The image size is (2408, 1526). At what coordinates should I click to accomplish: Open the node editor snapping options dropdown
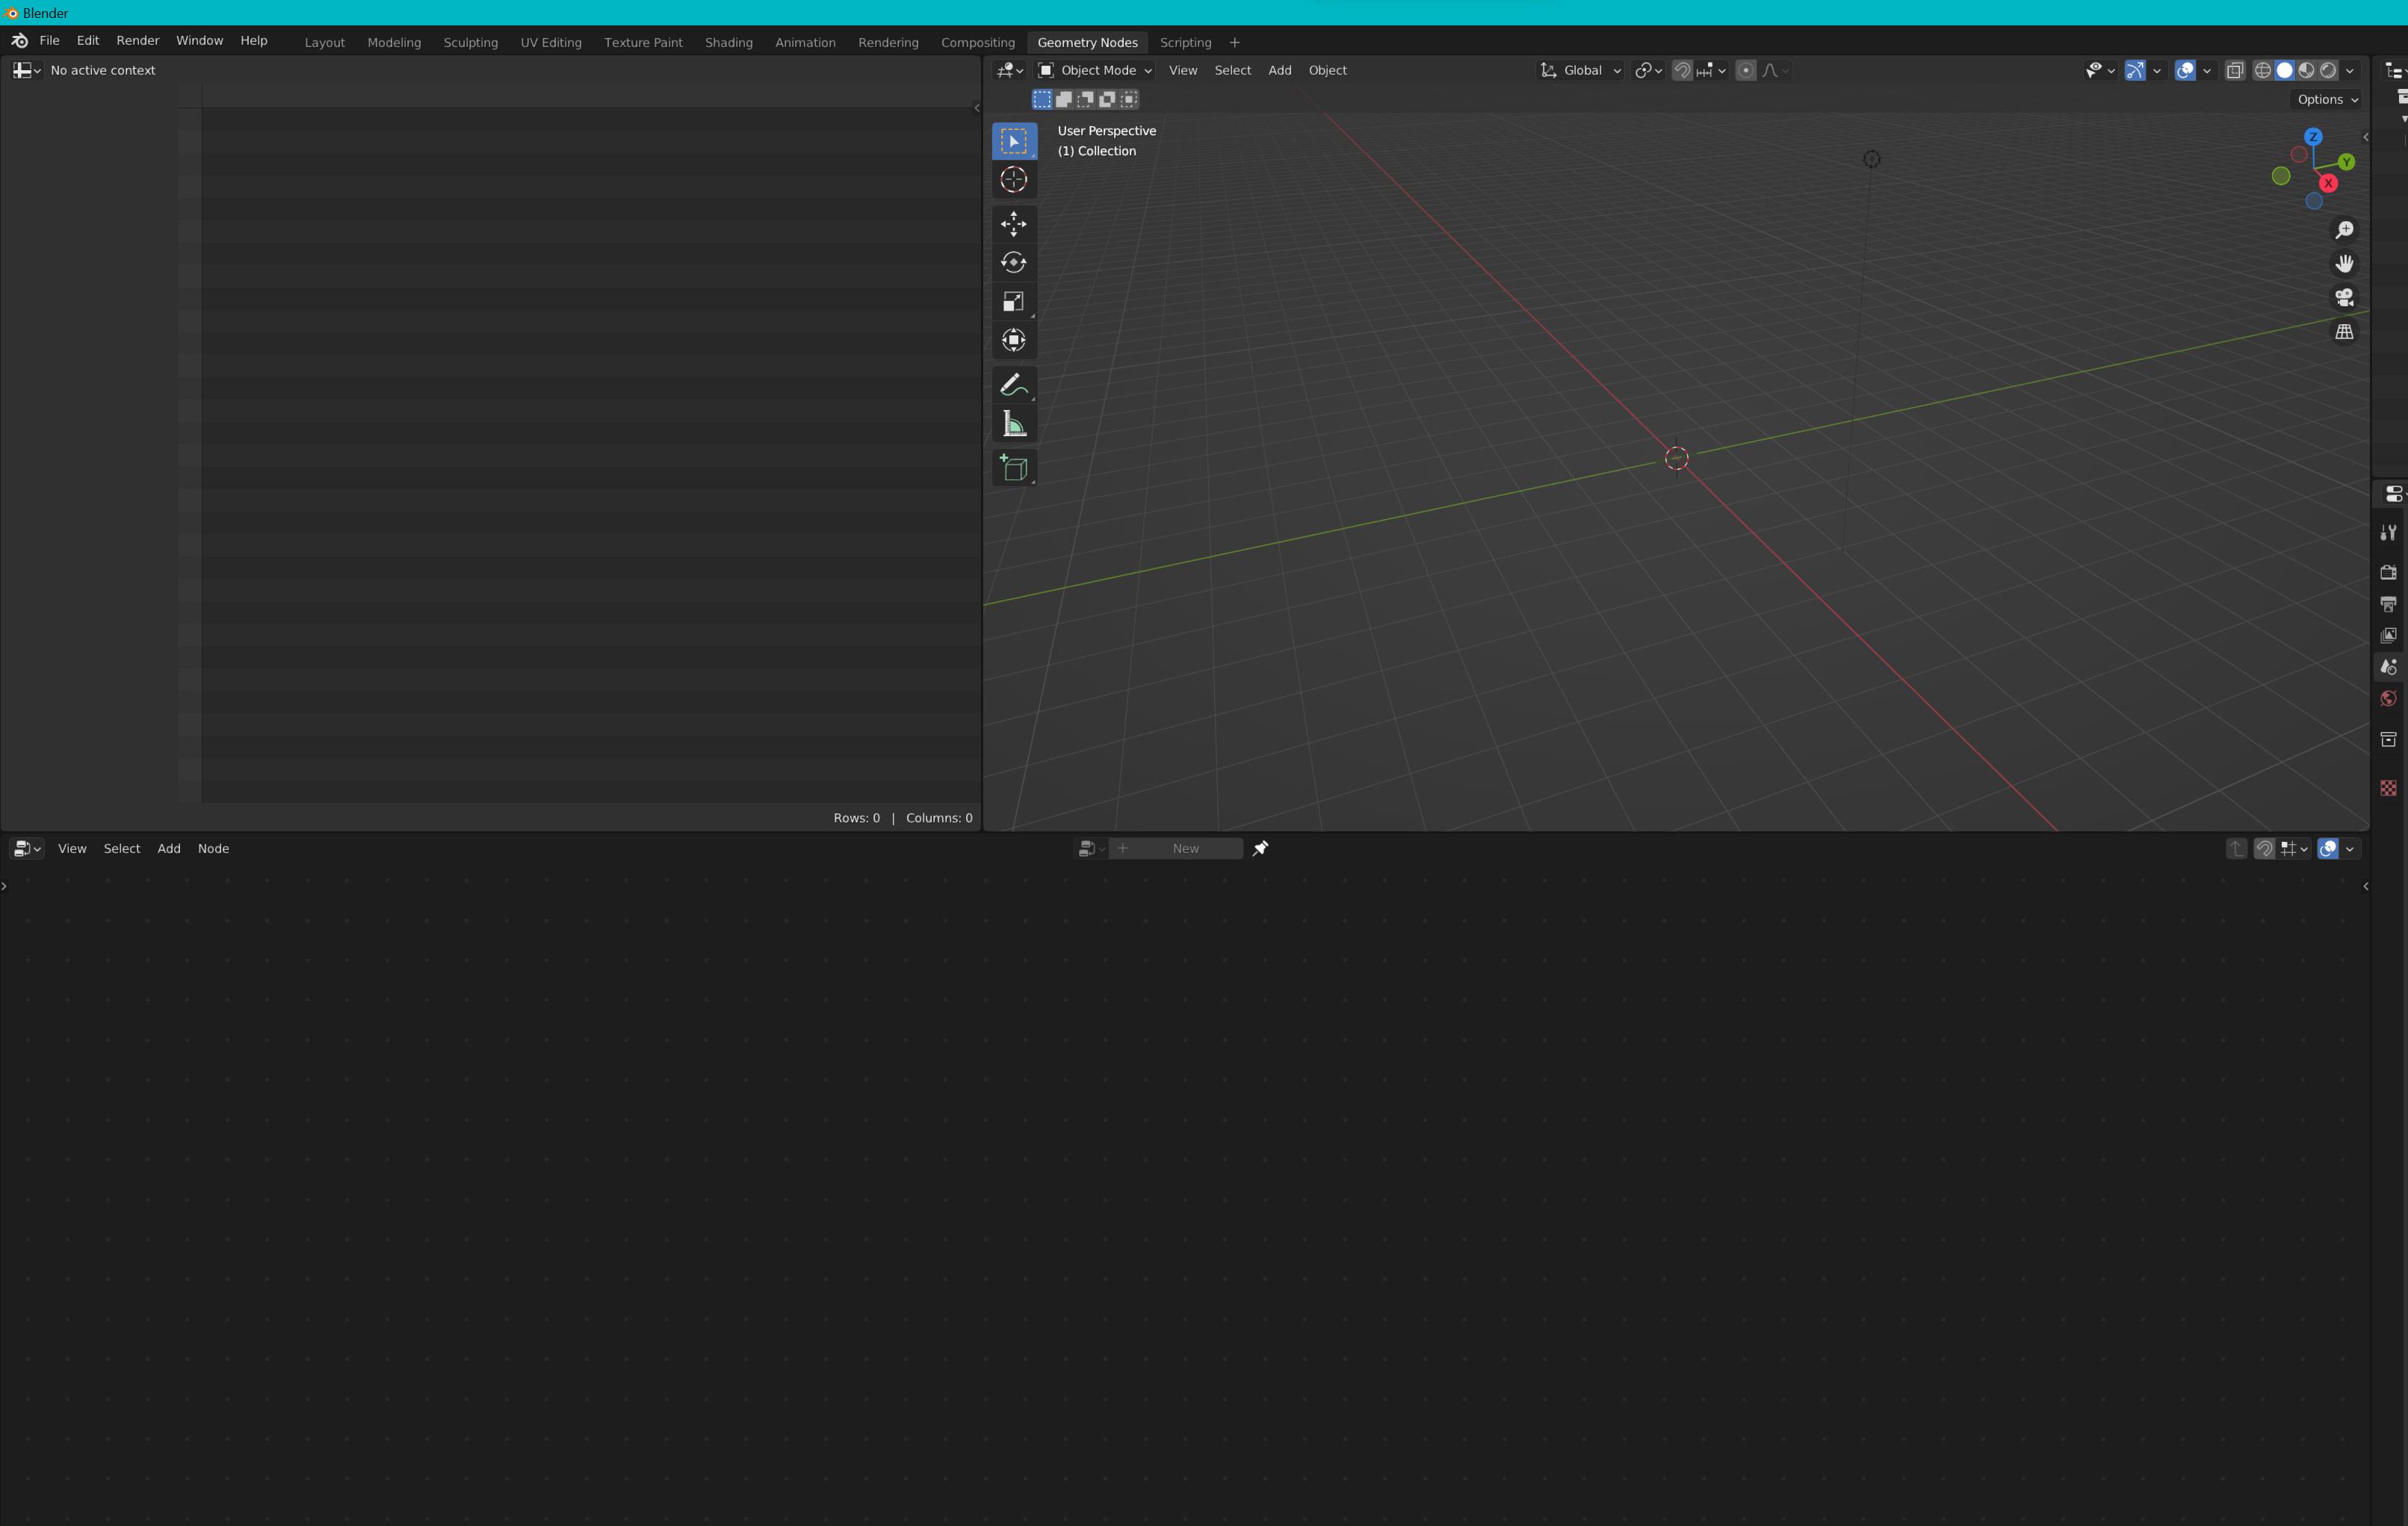click(x=2294, y=848)
